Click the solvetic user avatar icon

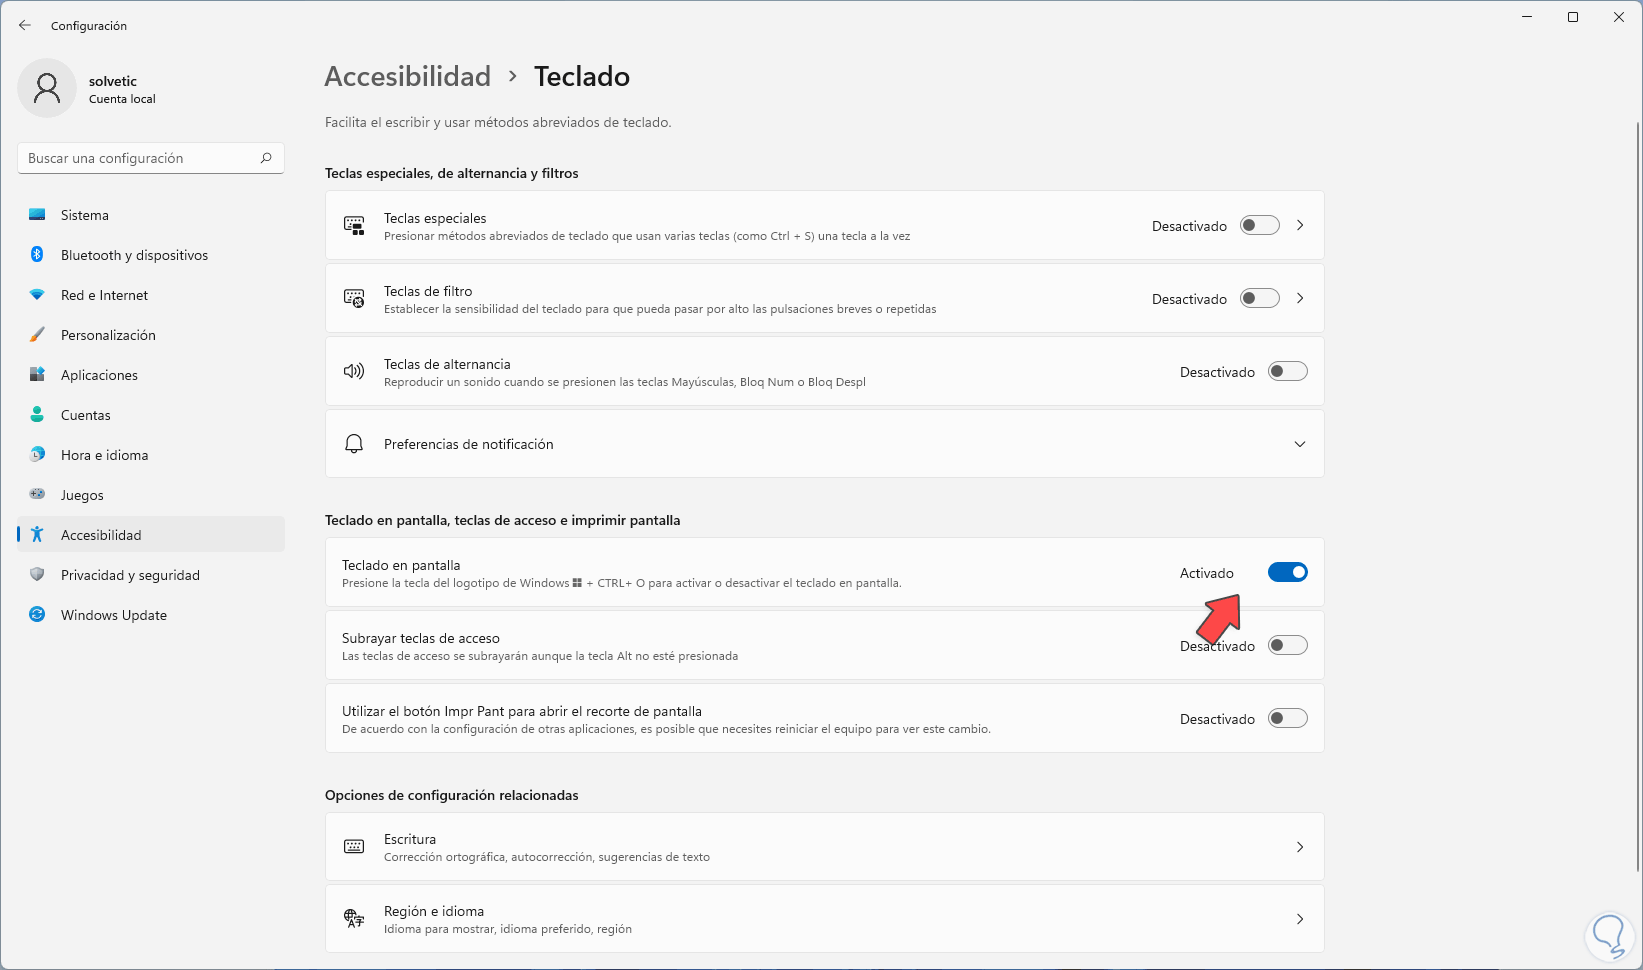coord(47,88)
